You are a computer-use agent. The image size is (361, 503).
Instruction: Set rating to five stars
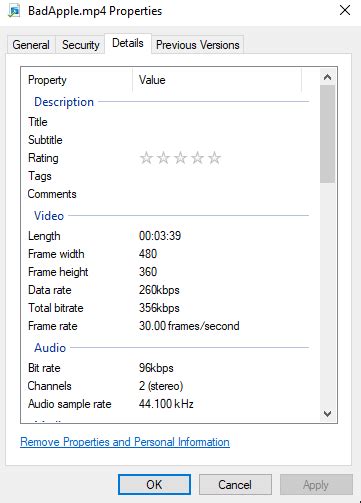pos(214,158)
